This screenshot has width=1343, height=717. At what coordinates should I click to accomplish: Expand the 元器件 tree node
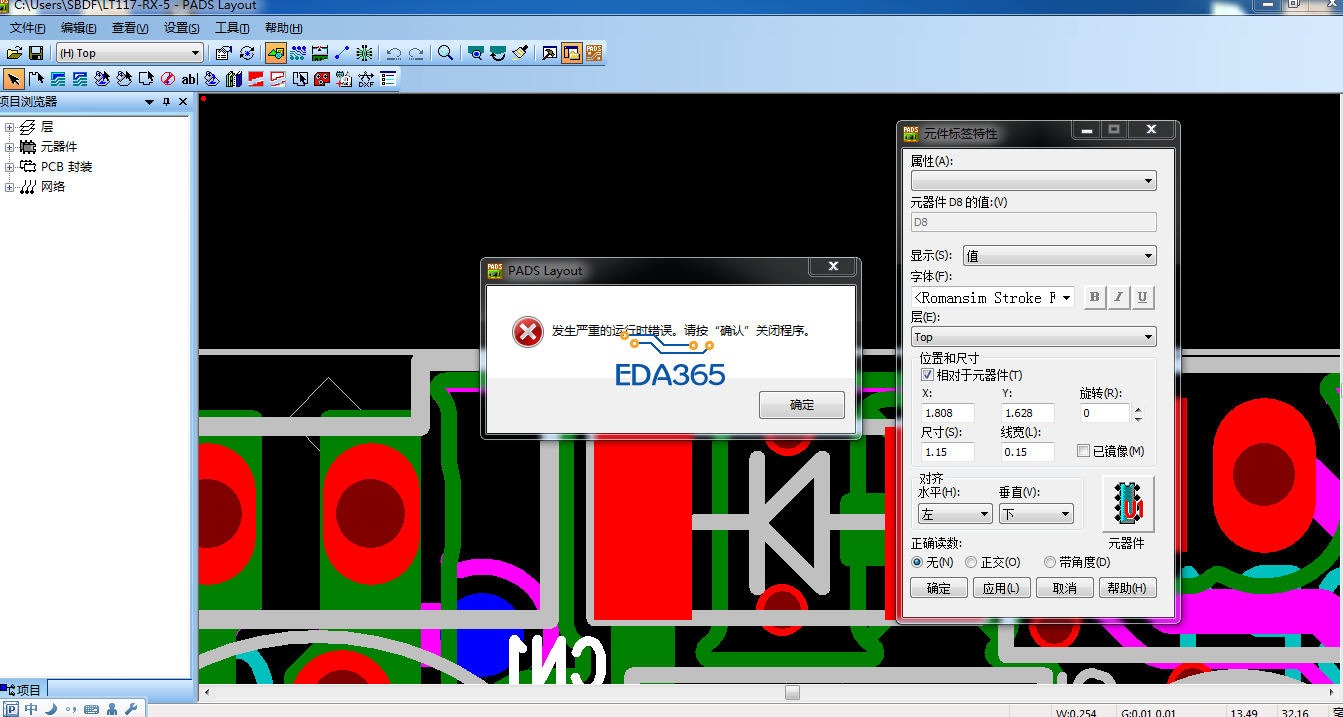click(x=10, y=147)
